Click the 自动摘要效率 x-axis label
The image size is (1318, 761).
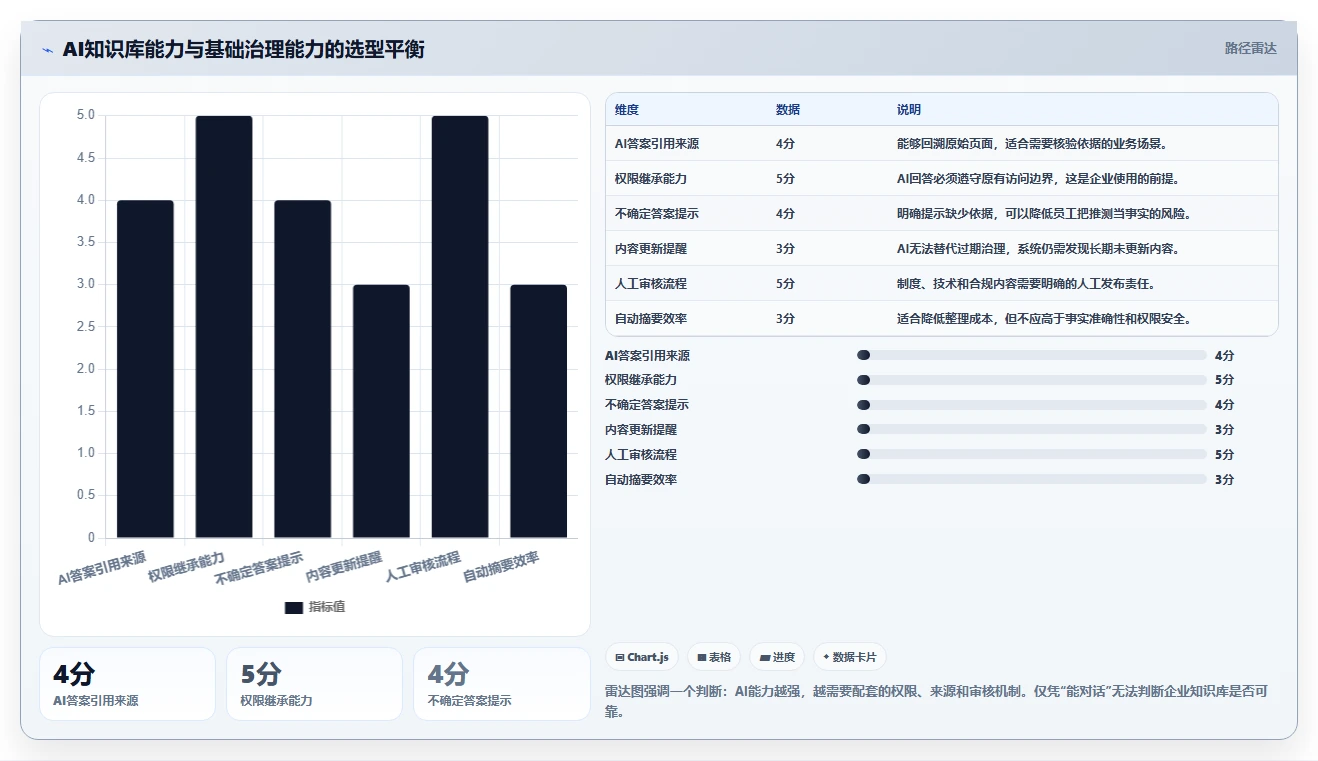click(x=502, y=566)
